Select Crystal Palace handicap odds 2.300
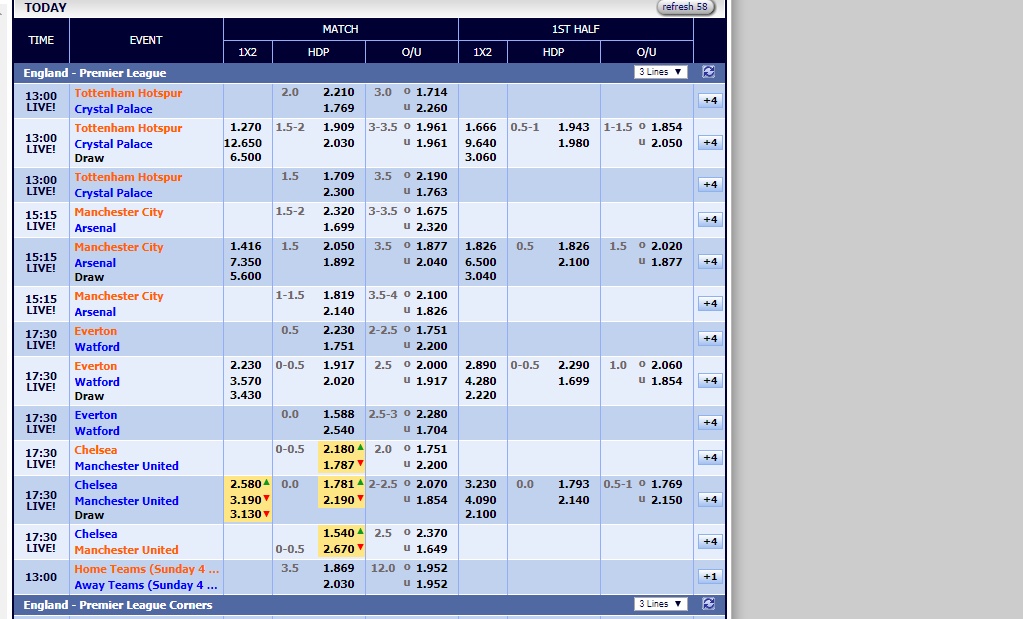Screen dimensions: 1023x619 coord(339,192)
